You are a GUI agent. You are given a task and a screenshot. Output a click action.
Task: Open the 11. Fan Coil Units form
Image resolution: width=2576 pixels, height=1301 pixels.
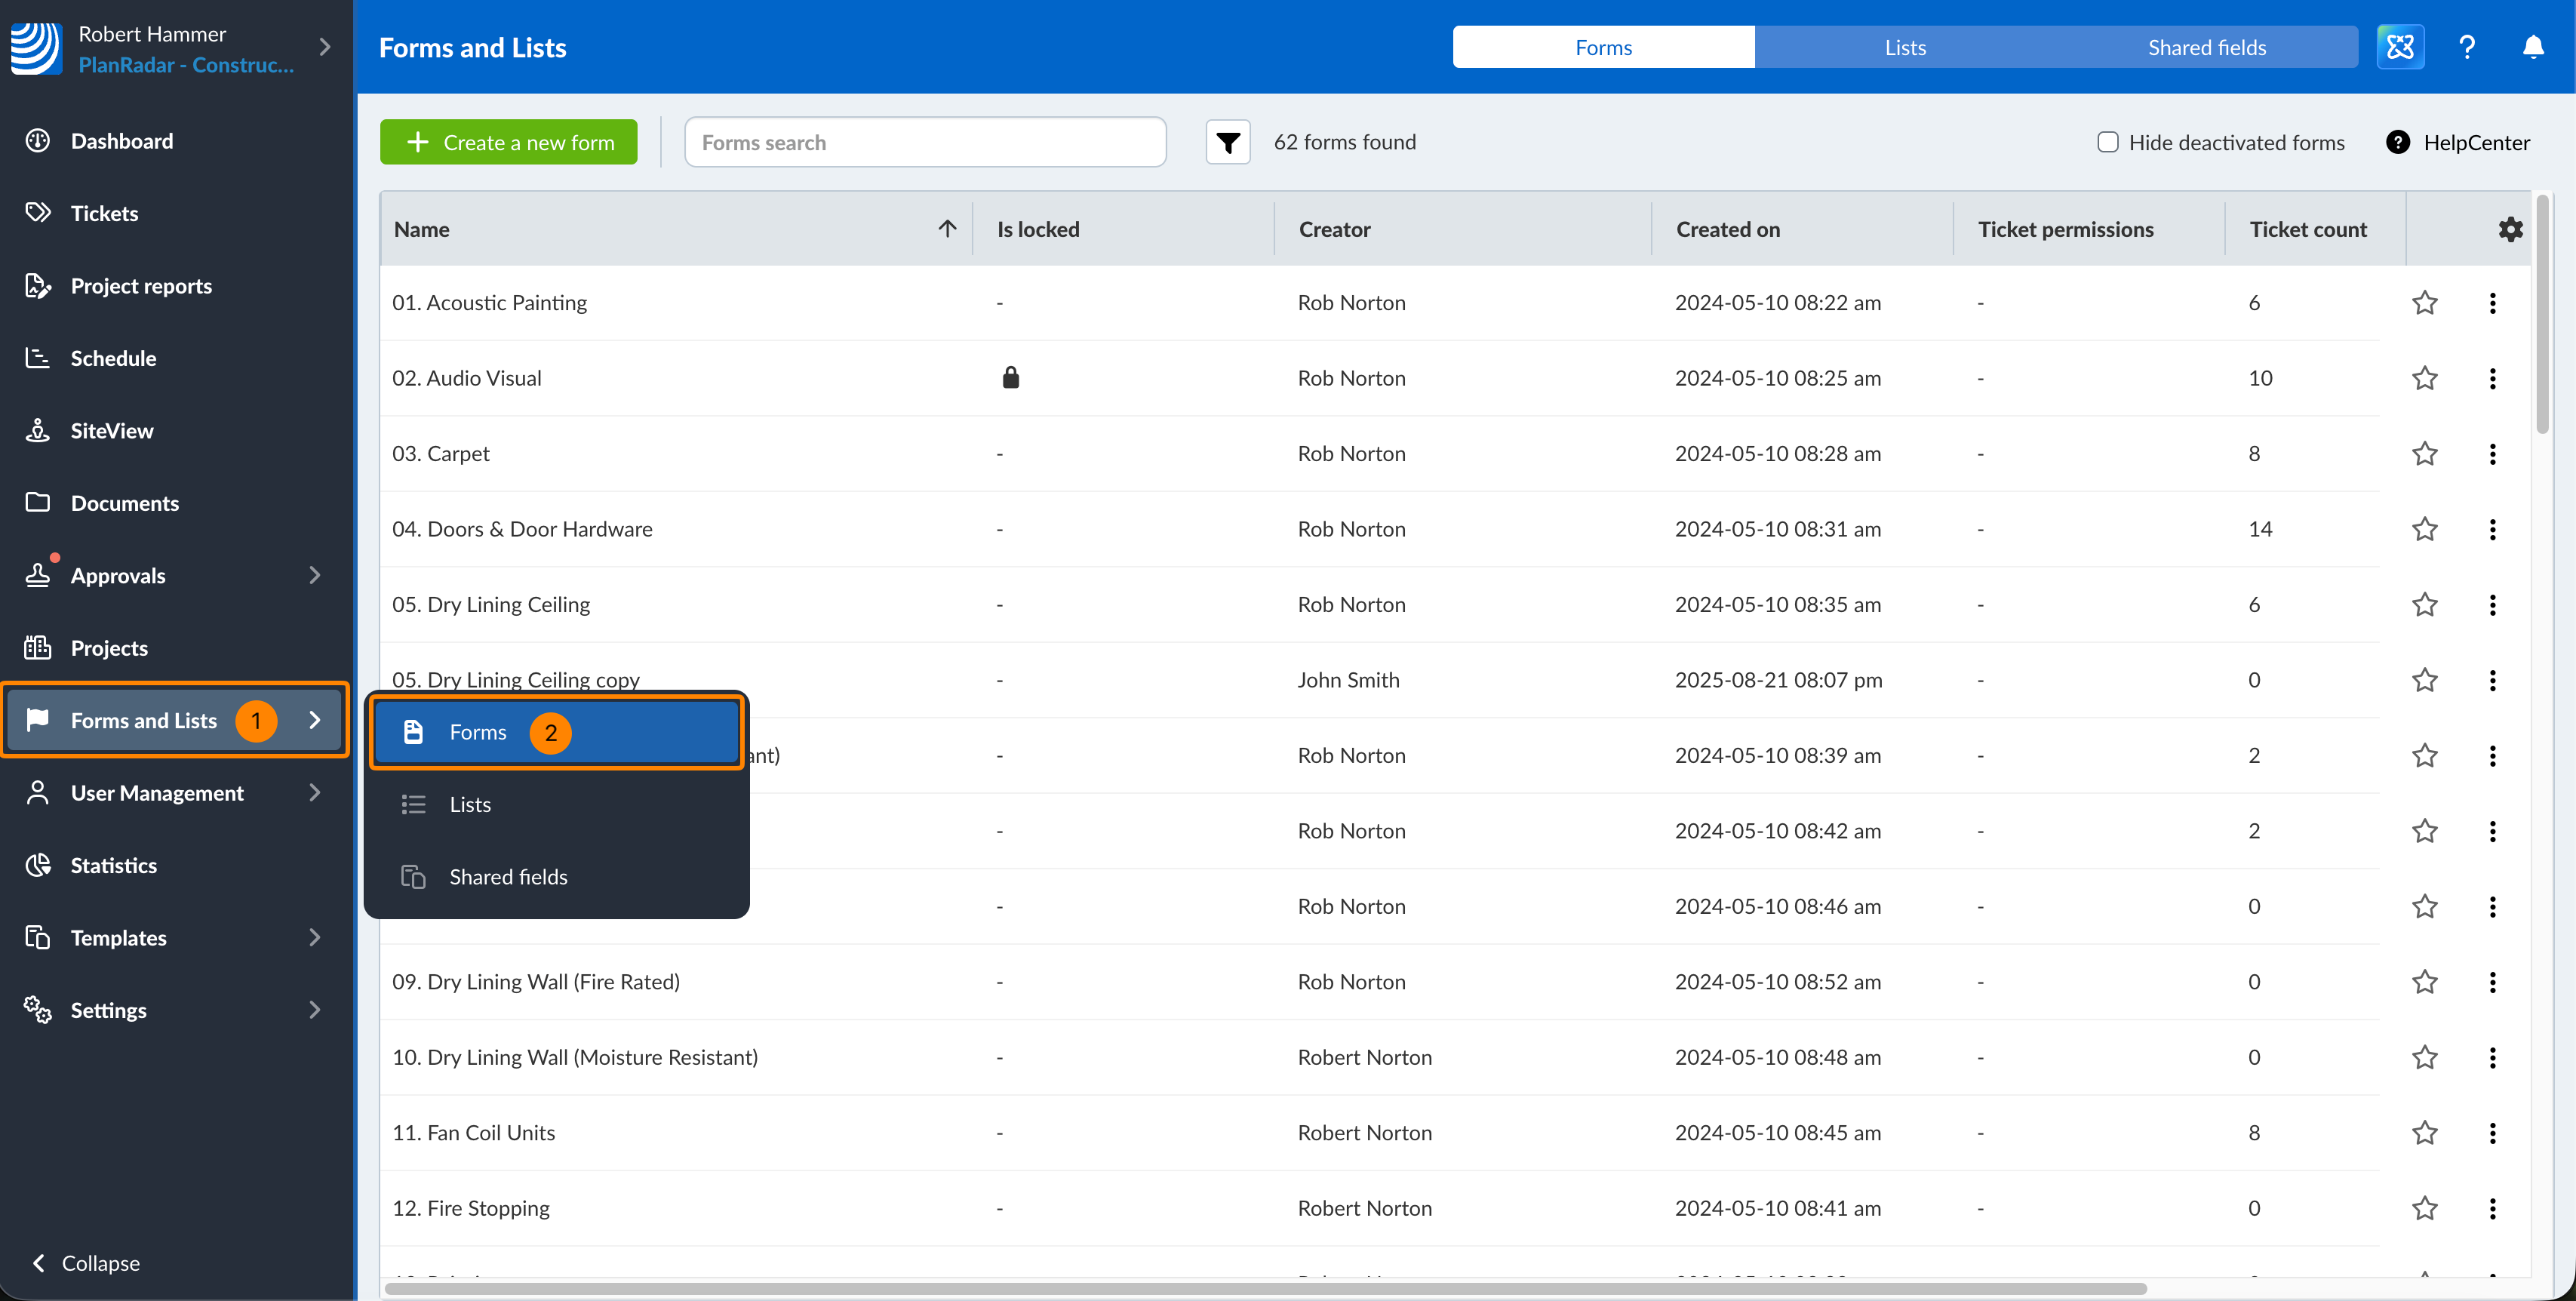(473, 1133)
